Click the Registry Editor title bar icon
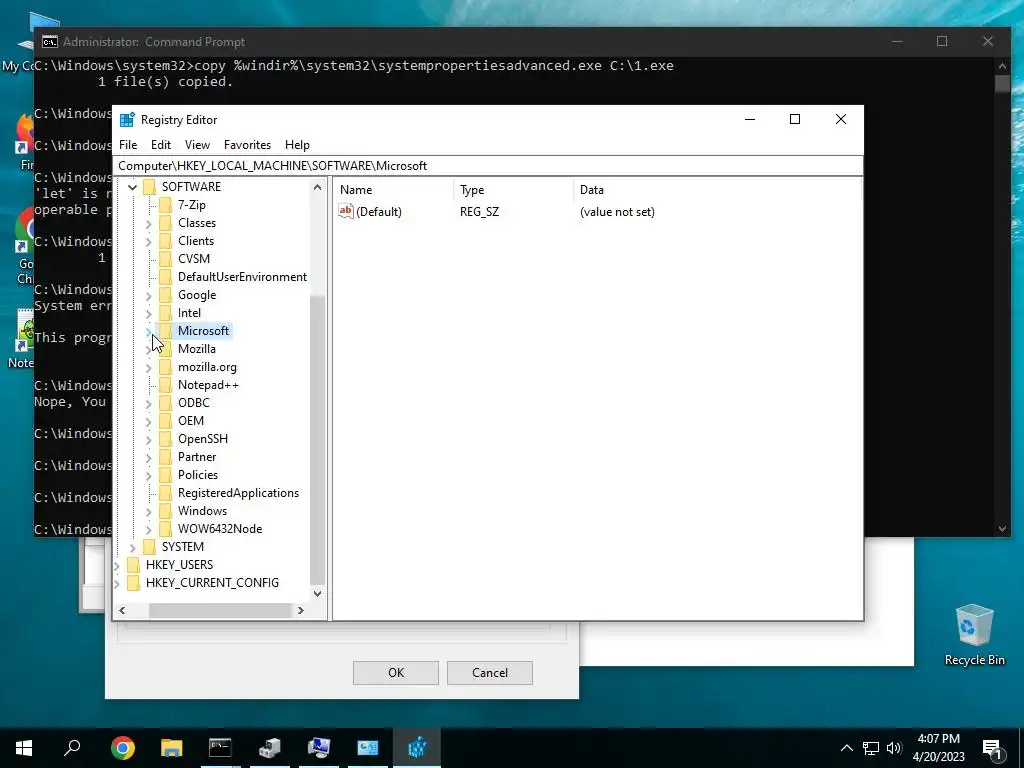This screenshot has width=1024, height=768. click(127, 120)
